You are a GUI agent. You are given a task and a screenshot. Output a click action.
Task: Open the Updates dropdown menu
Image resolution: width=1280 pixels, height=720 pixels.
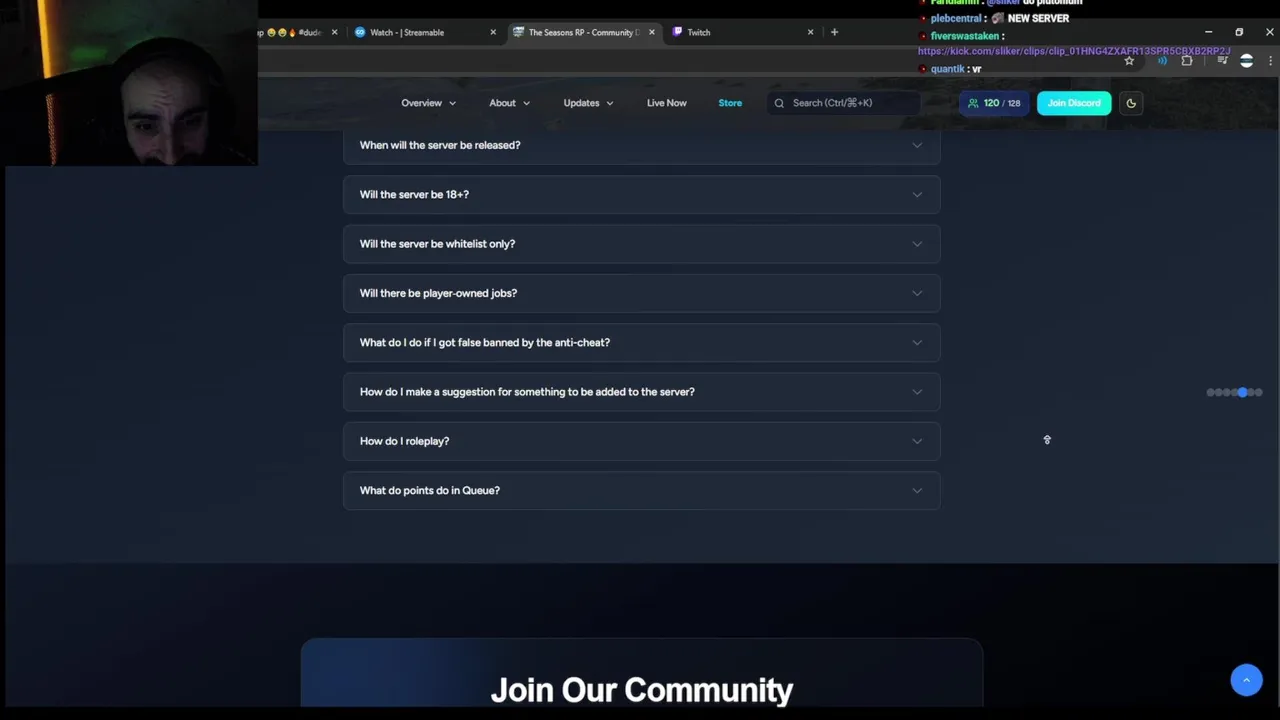[588, 103]
